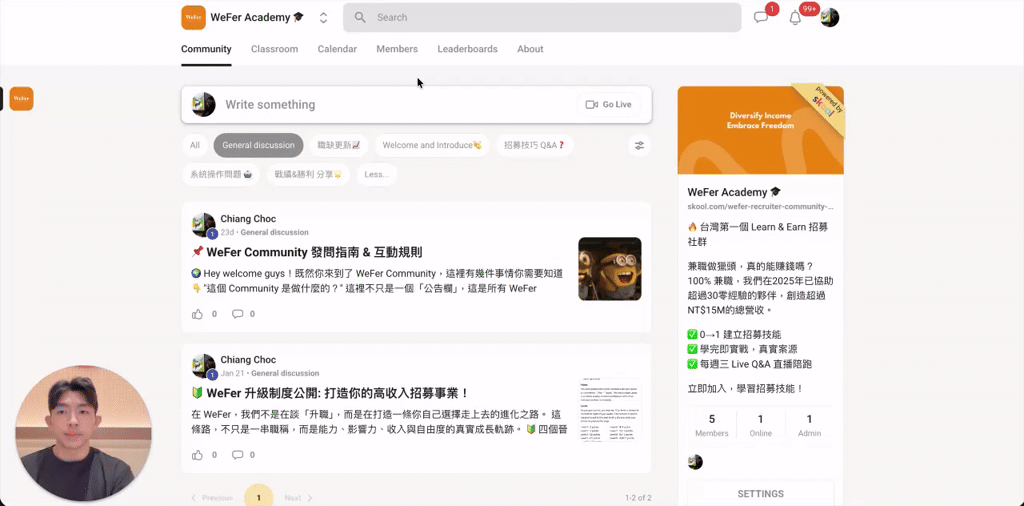This screenshot has width=1024, height=506.
Task: Open profile avatar menu in header
Action: pos(829,18)
